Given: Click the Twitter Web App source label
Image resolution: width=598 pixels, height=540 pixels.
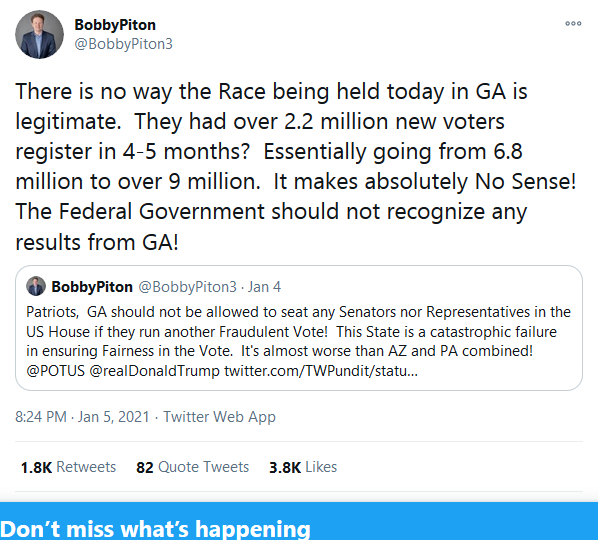Looking at the screenshot, I should point(219,417).
